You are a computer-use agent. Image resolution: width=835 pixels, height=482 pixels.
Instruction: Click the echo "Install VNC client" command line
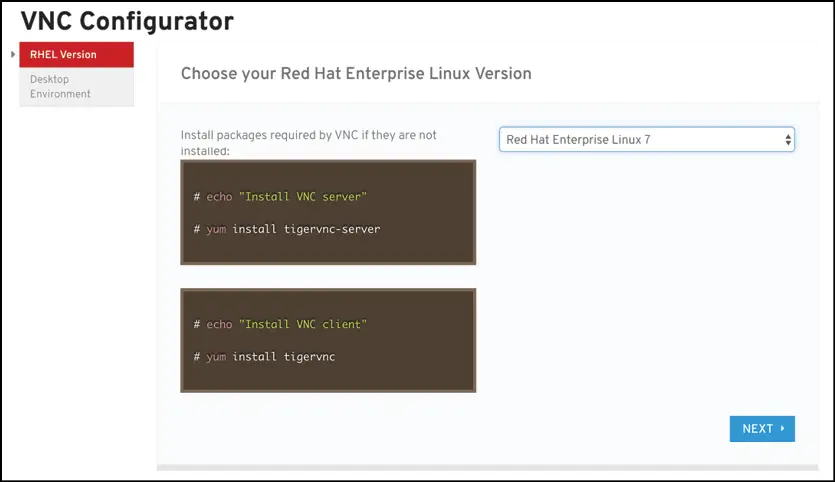point(280,324)
